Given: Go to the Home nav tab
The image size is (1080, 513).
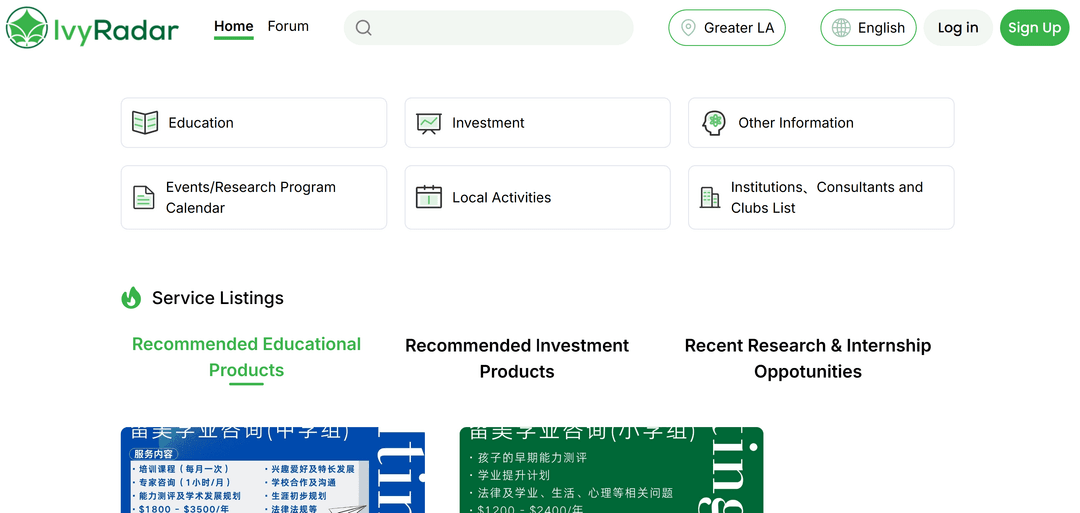Looking at the screenshot, I should (234, 27).
